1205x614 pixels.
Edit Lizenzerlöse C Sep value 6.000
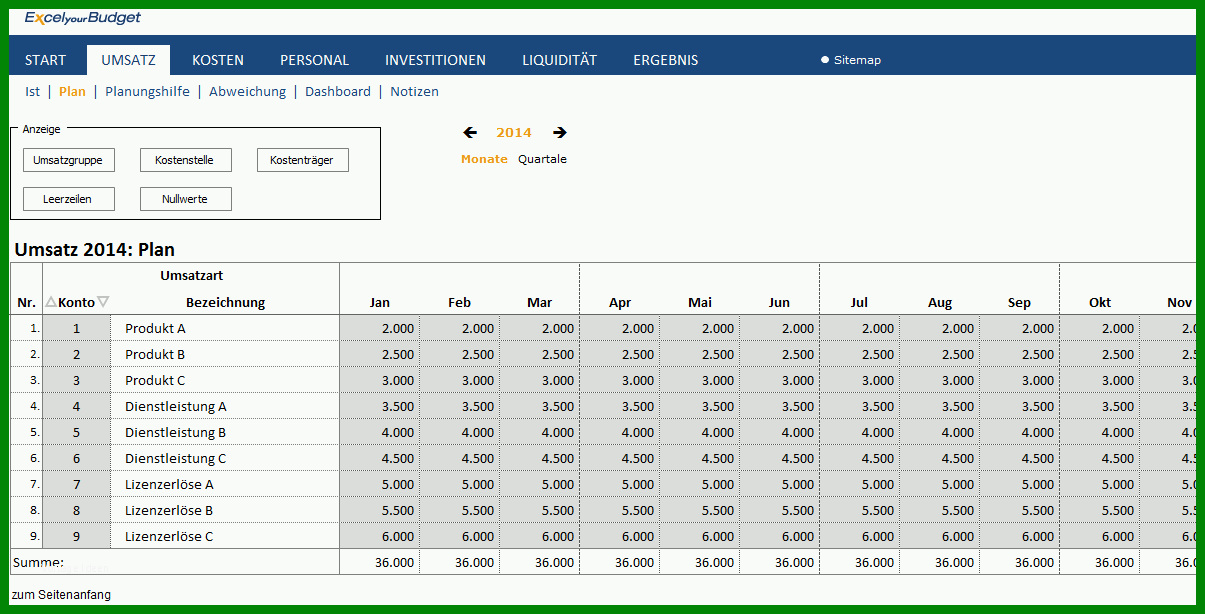click(1020, 536)
